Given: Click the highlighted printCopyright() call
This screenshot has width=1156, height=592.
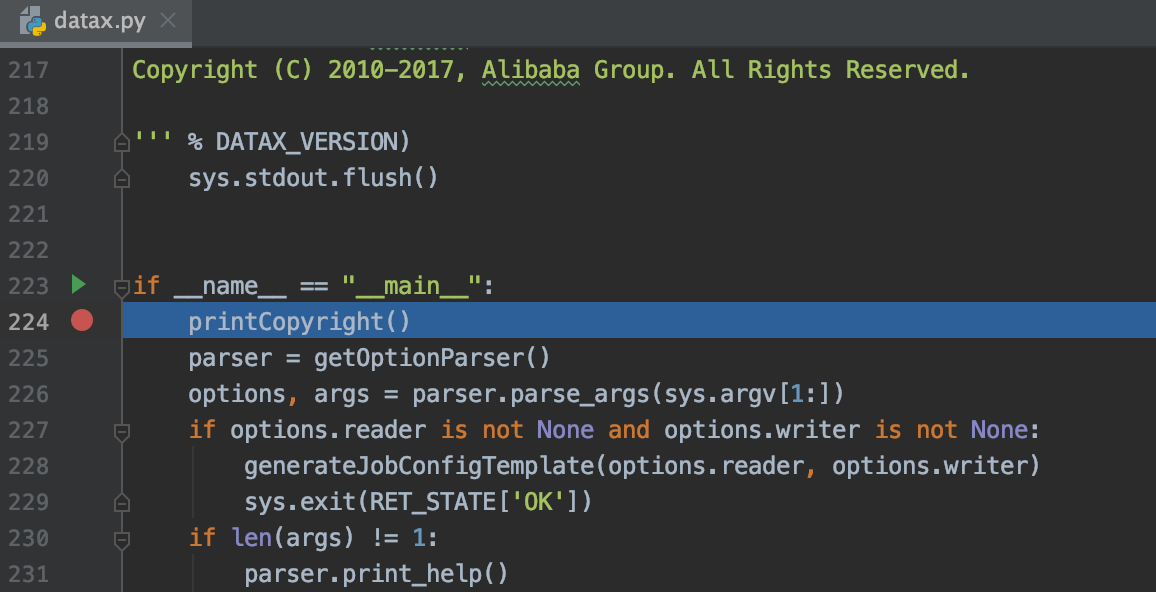Looking at the screenshot, I should pos(299,321).
